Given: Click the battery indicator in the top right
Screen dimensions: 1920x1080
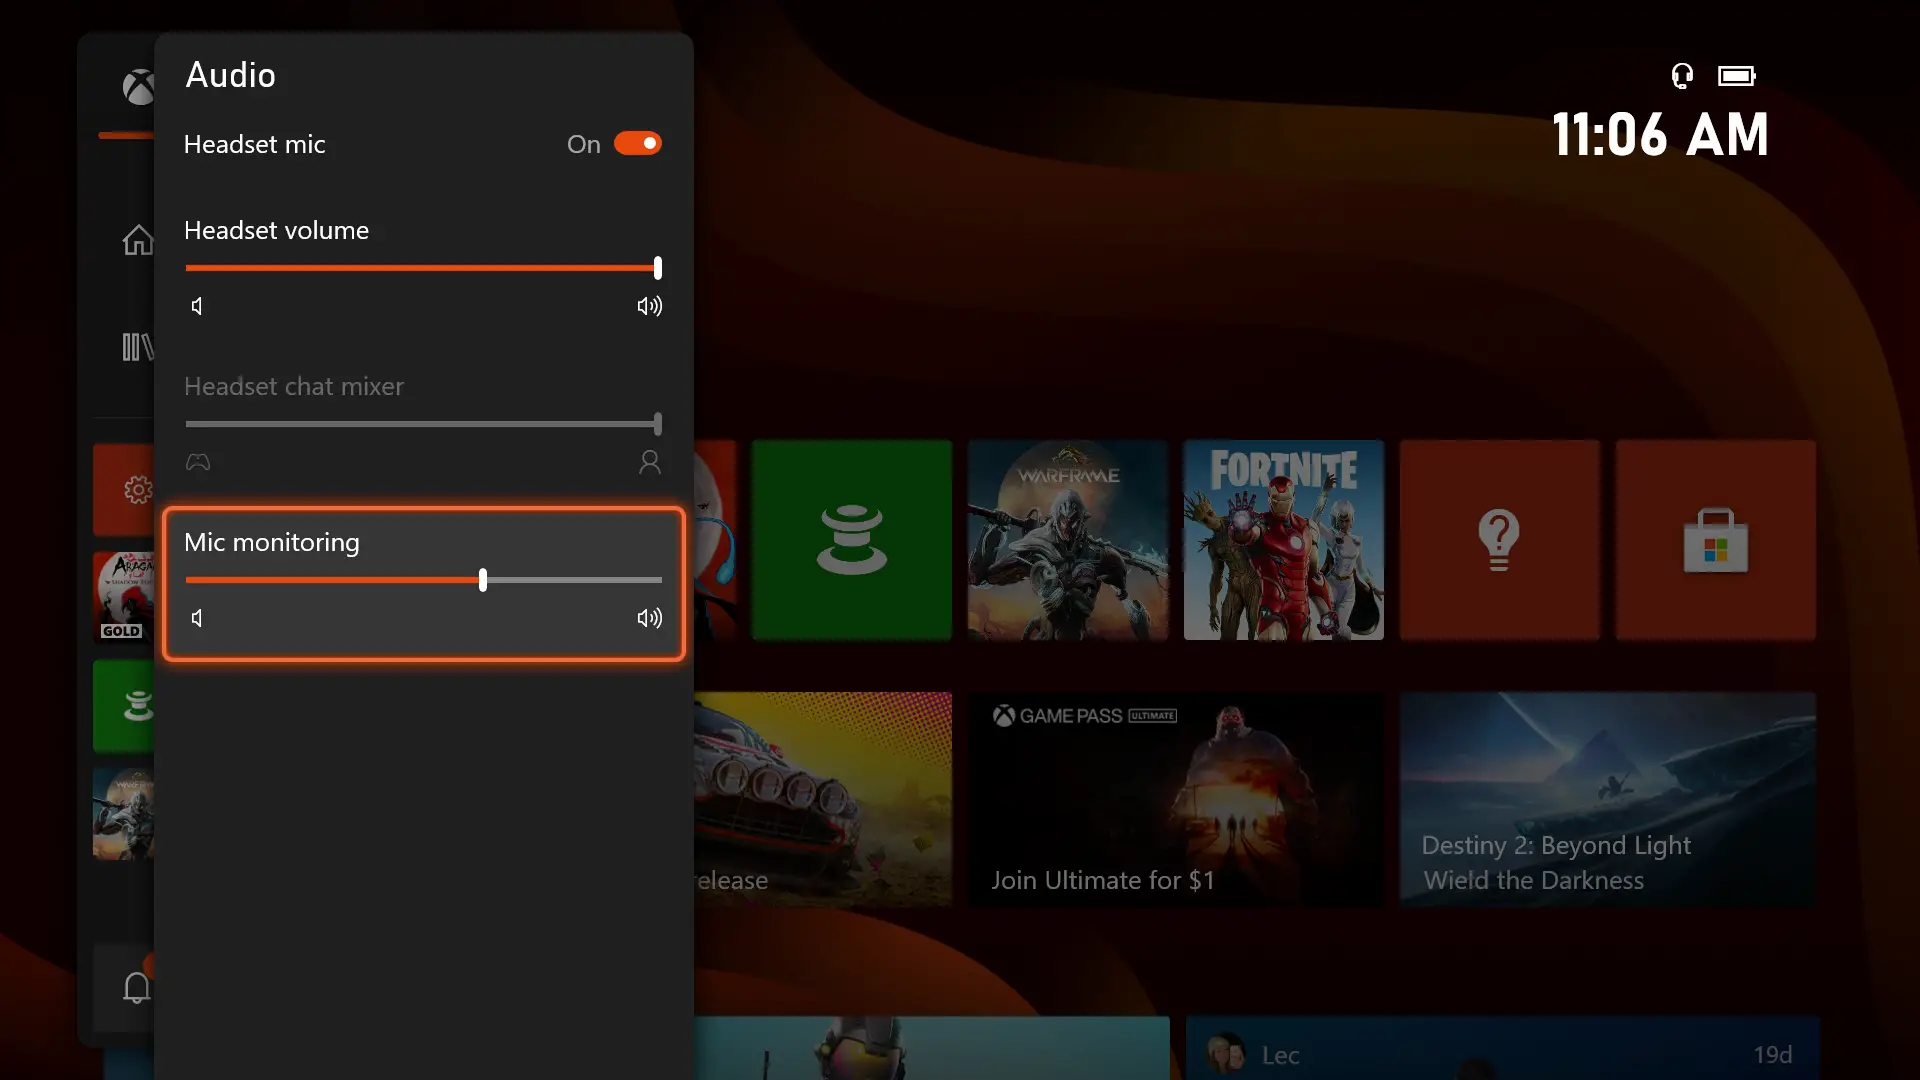Looking at the screenshot, I should click(x=1737, y=75).
